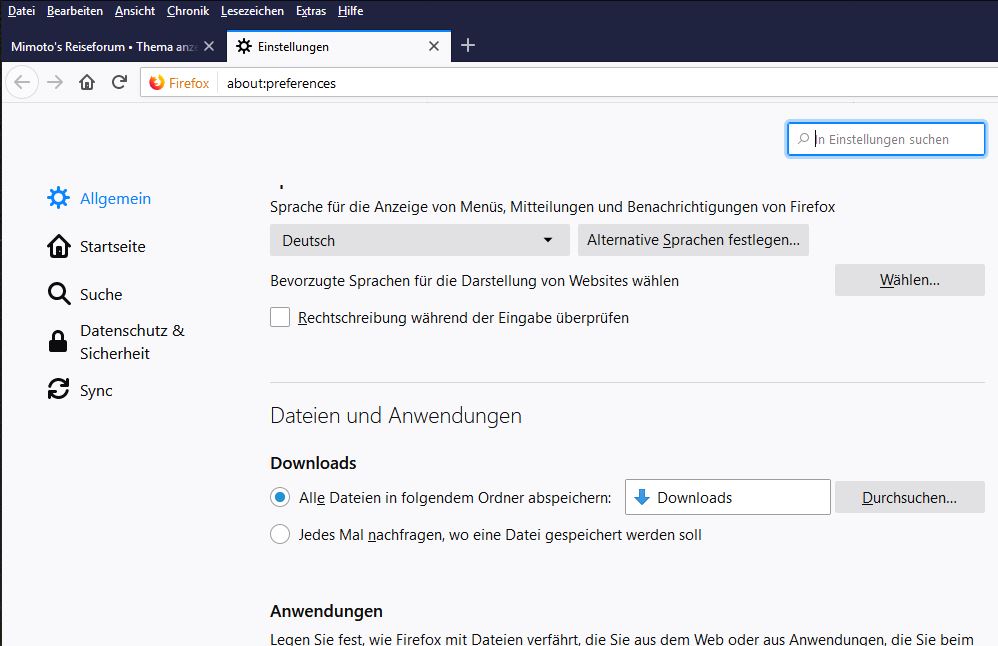Open Sync settings category
998x646 pixels.
(x=80, y=390)
